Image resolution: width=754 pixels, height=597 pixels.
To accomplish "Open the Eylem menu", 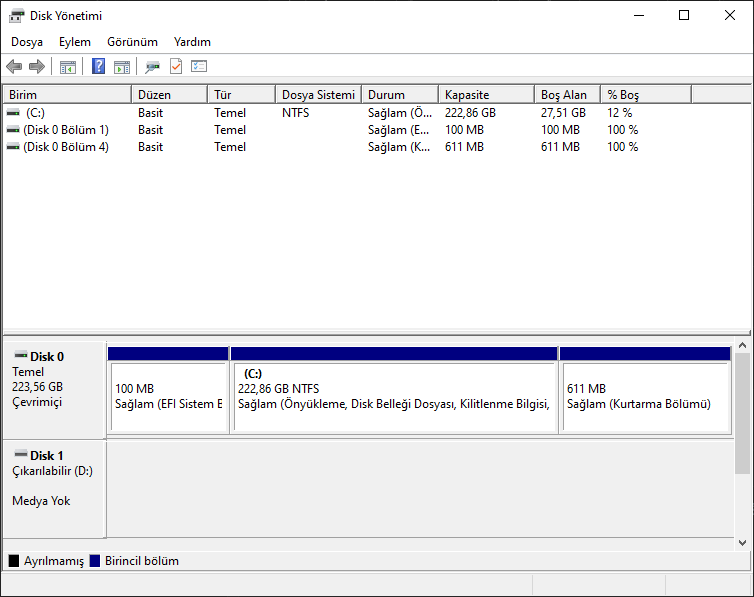I will 75,42.
